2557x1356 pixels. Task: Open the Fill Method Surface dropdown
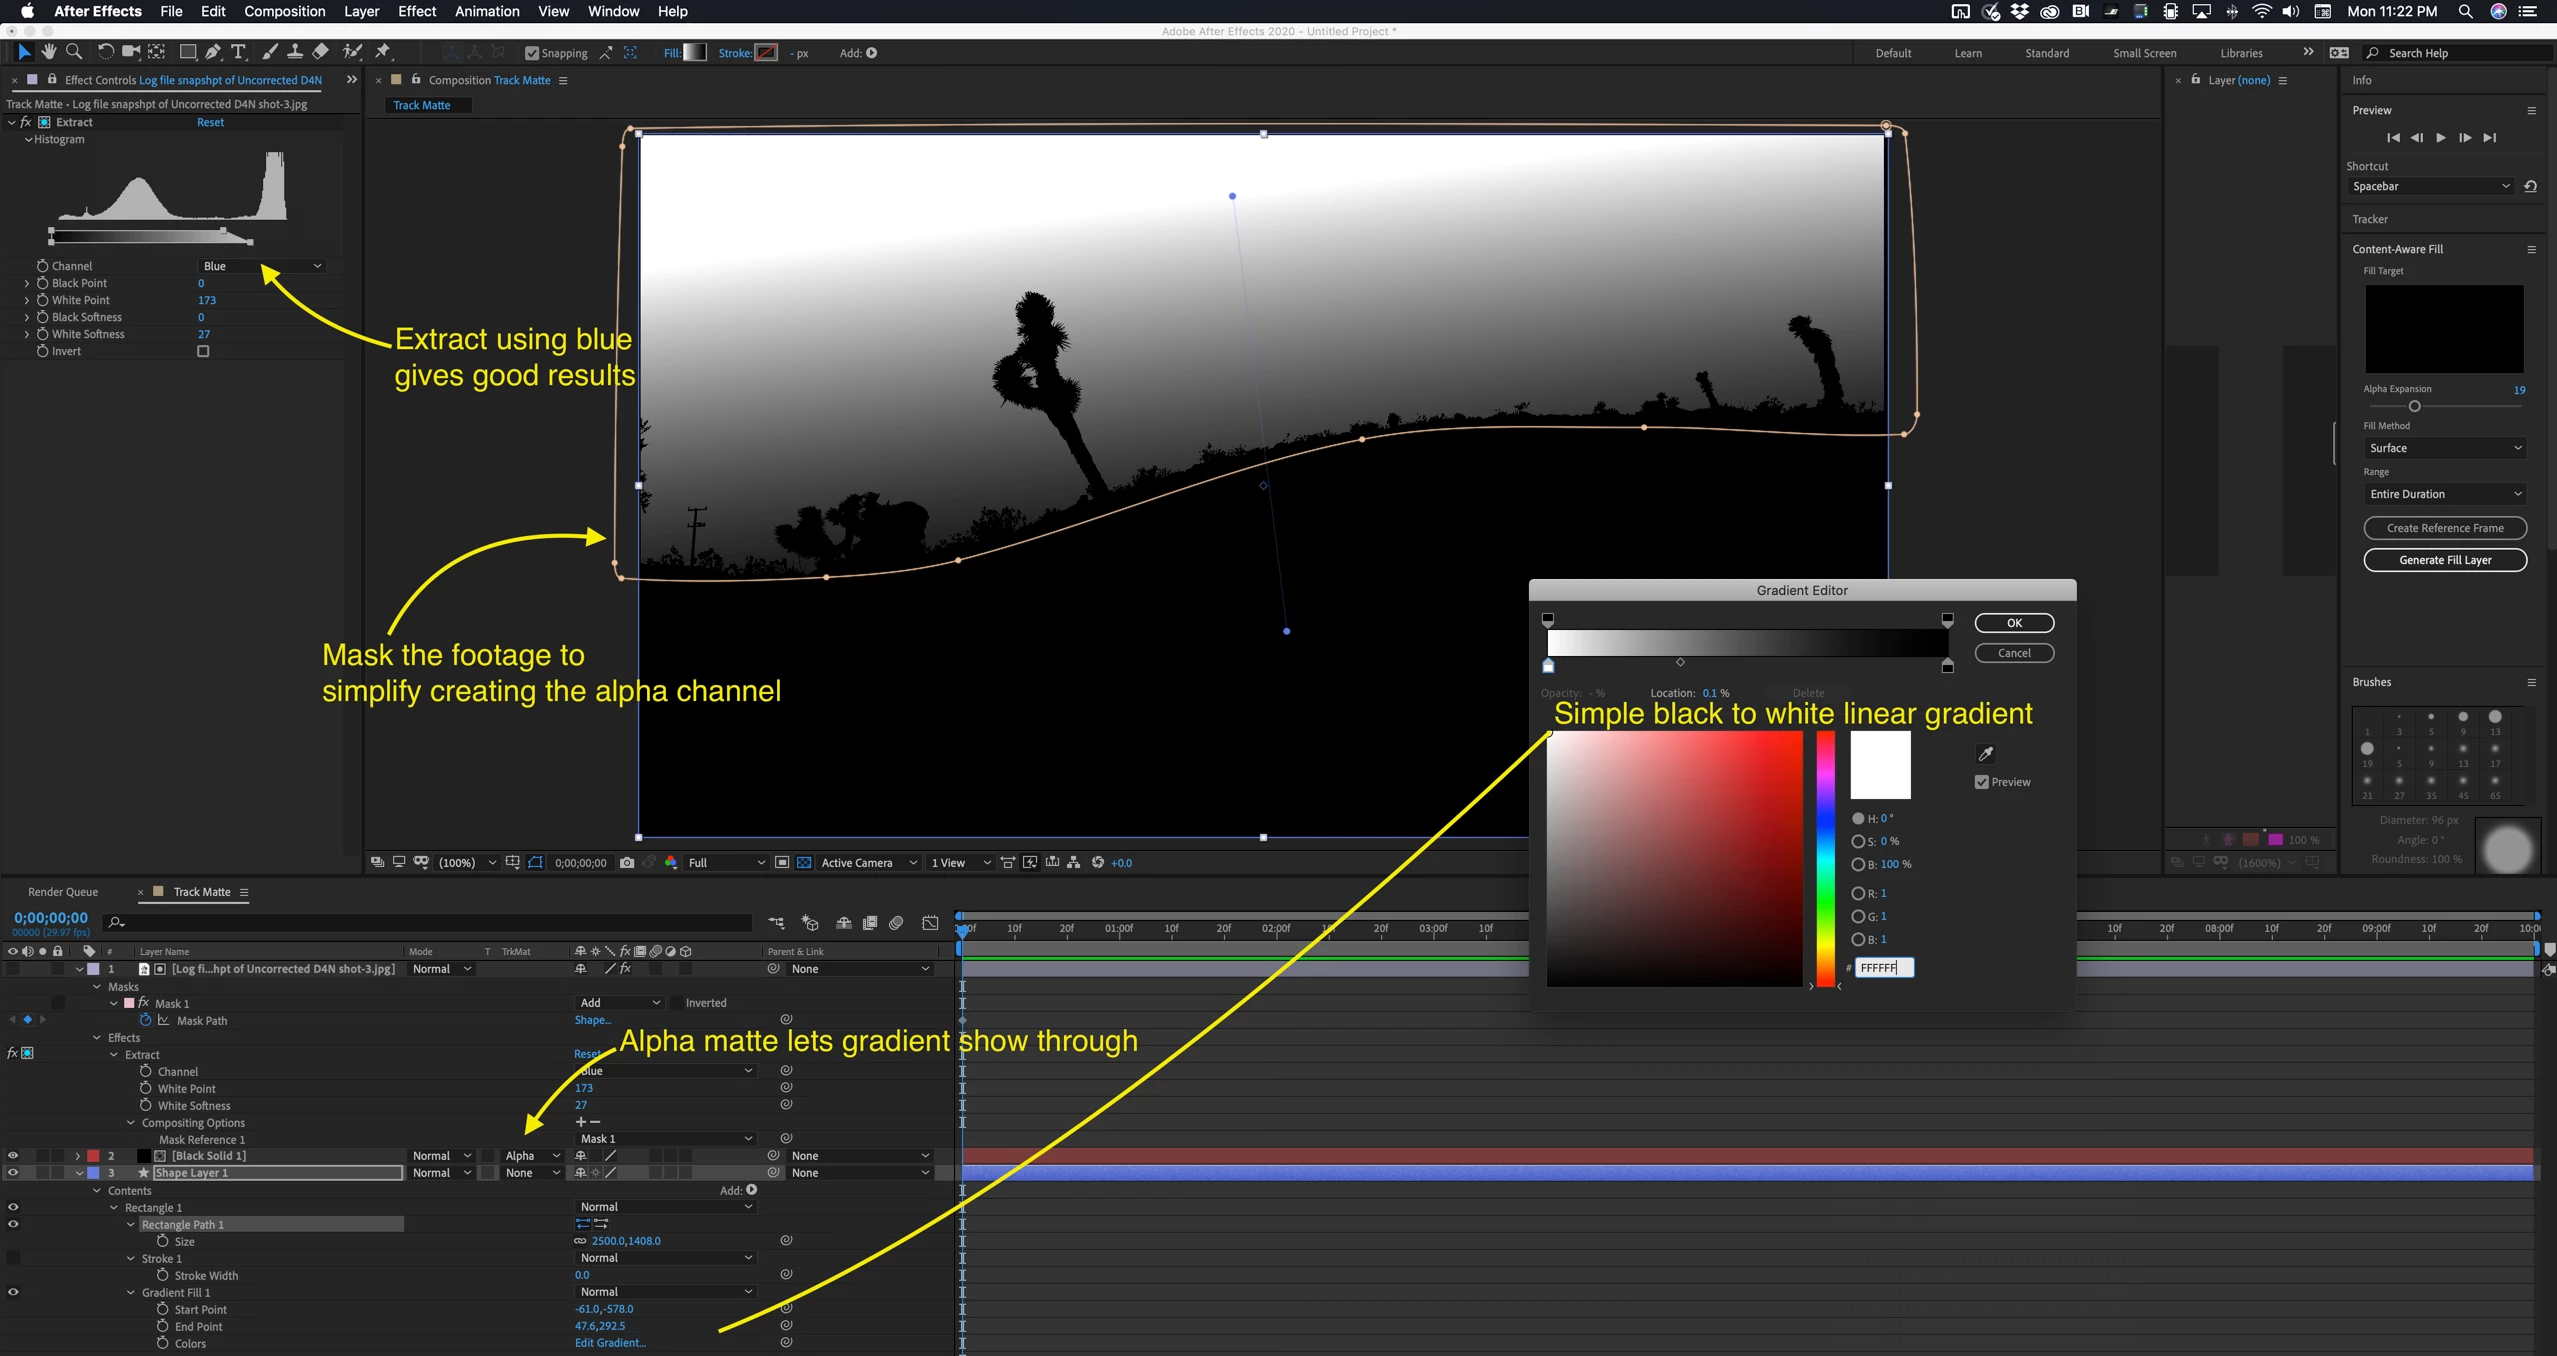click(x=2444, y=448)
